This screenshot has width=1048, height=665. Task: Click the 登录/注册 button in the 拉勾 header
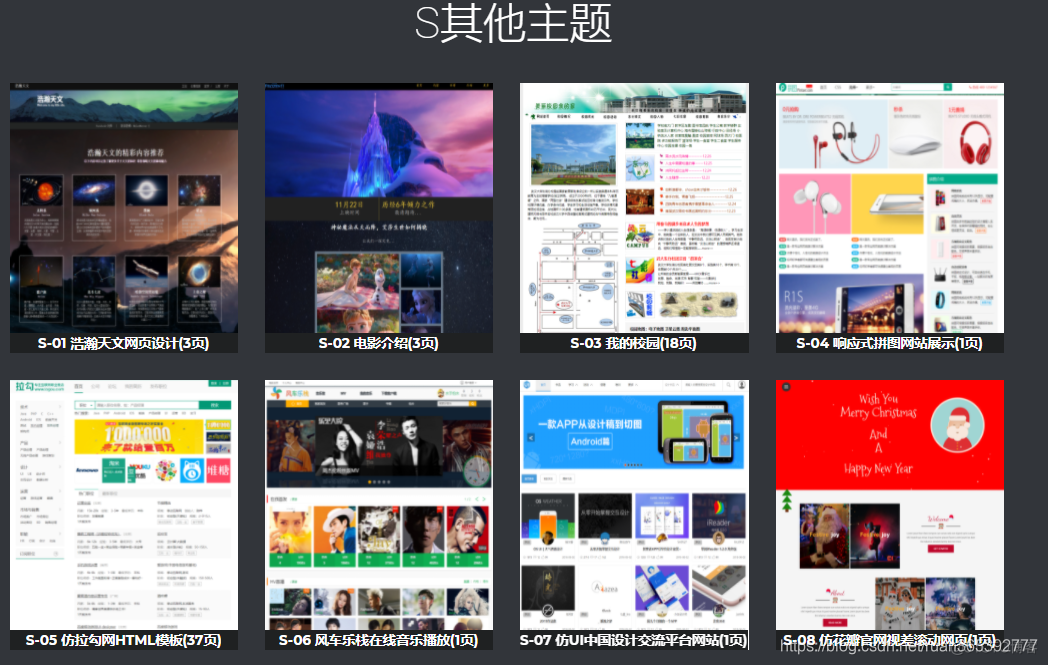tap(220, 384)
